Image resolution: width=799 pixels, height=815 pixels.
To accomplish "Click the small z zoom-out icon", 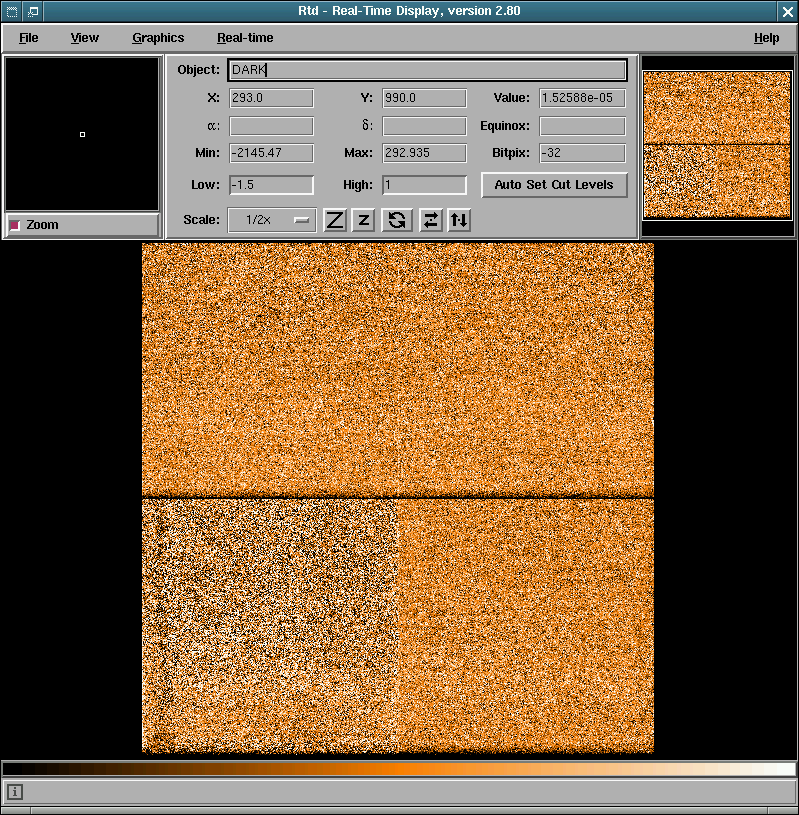I will [364, 220].
